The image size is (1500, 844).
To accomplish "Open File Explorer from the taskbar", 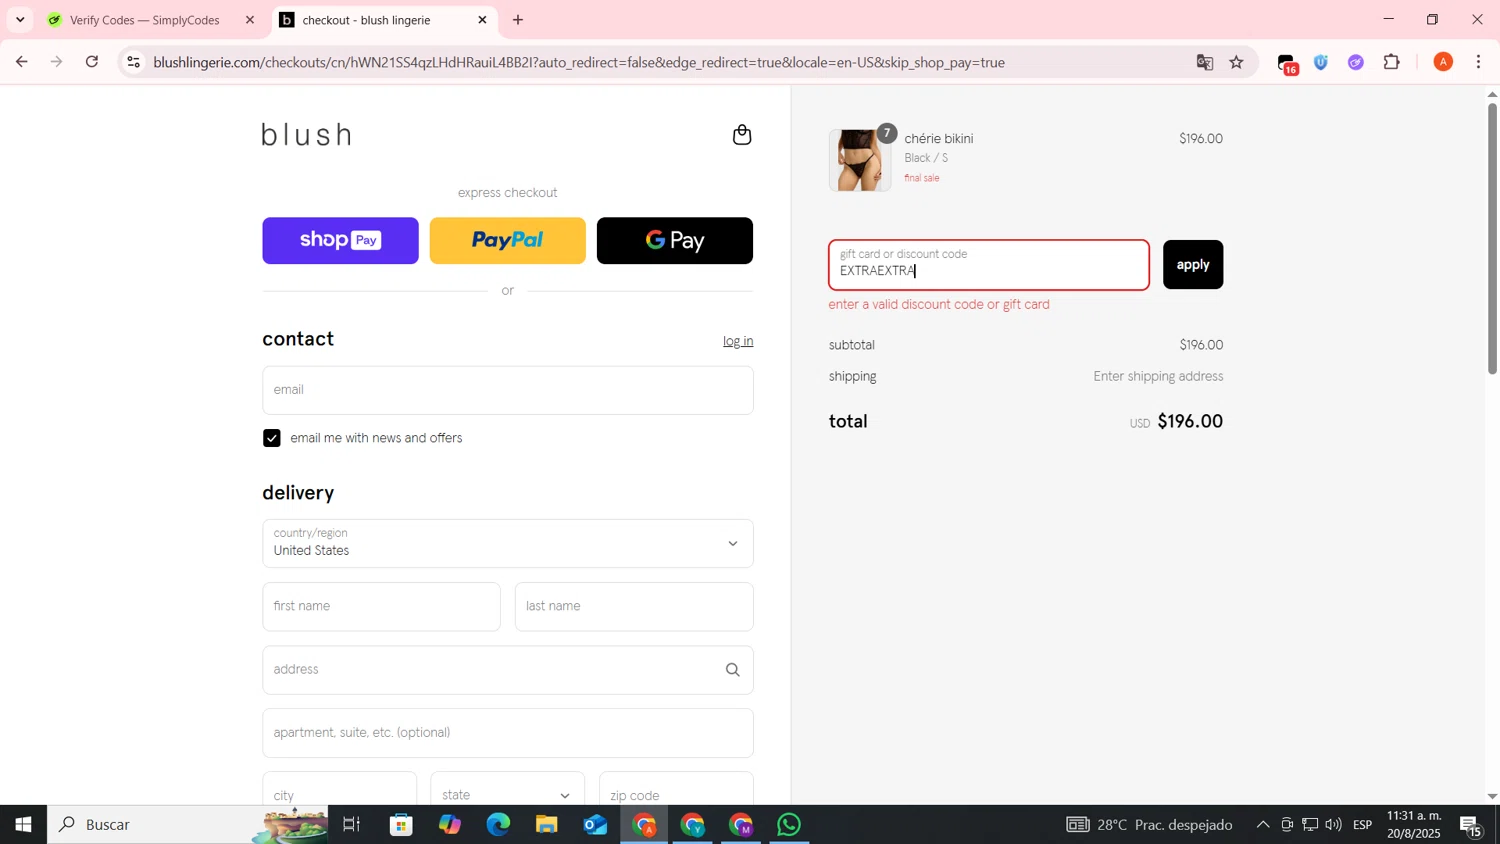I will 546,825.
